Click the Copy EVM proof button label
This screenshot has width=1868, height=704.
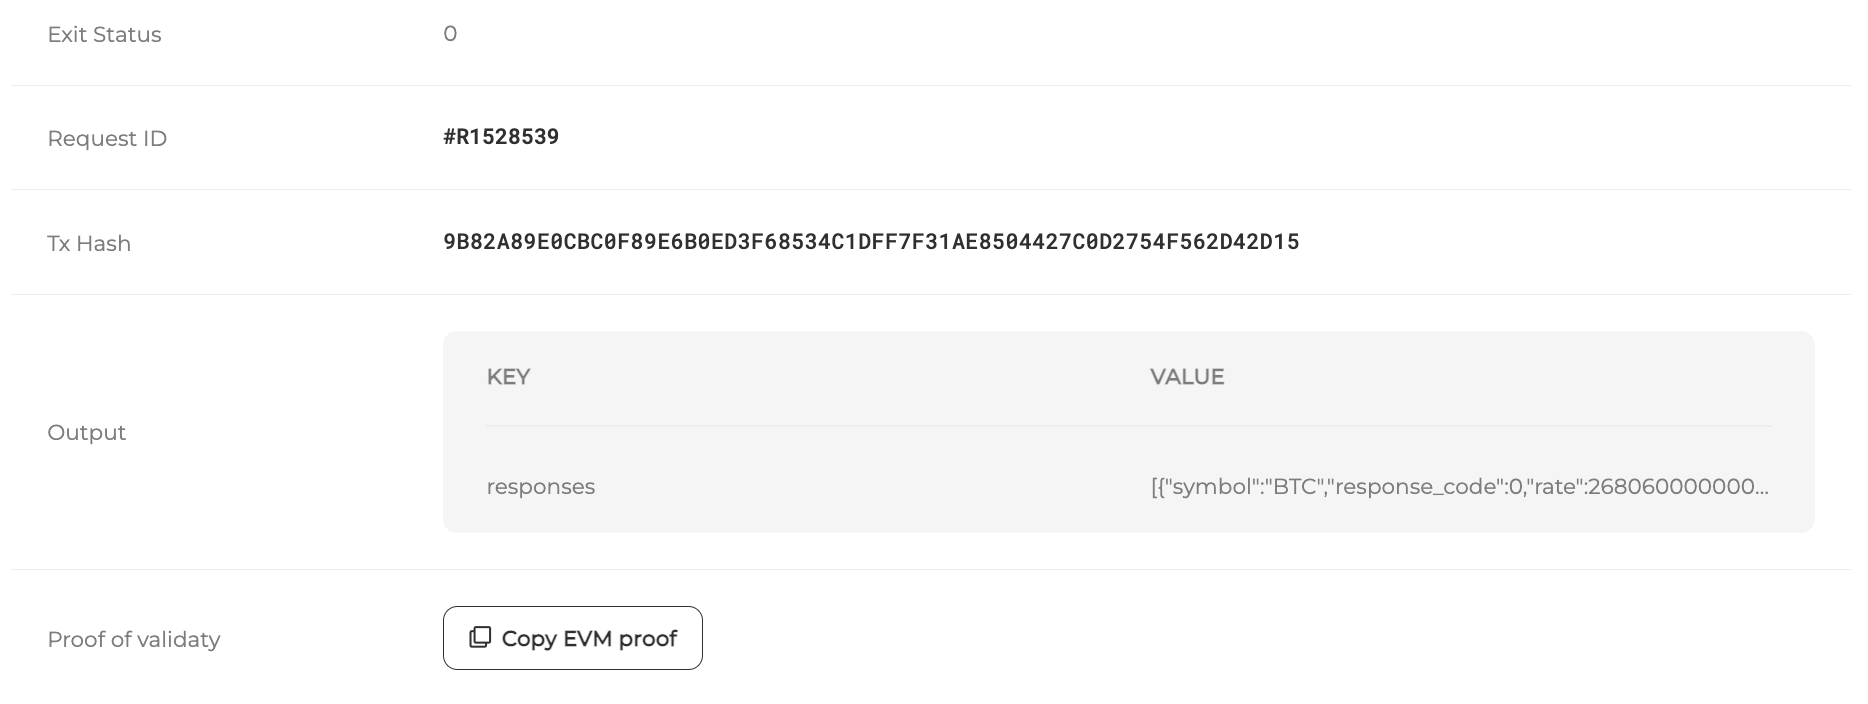[x=589, y=638]
